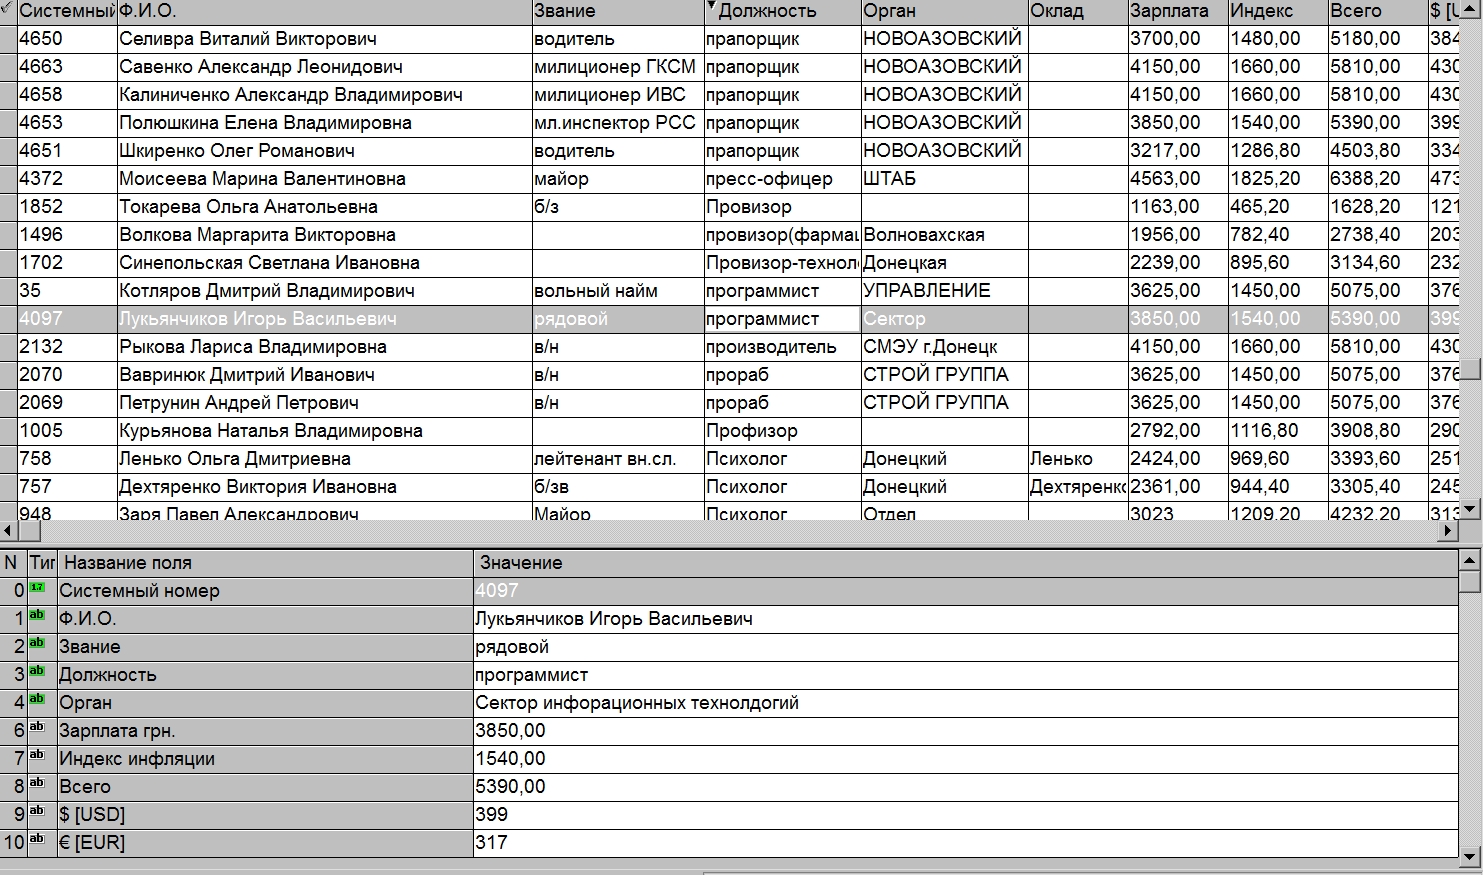Click the Тип column header in lower panel
This screenshot has width=1483, height=875.
(x=42, y=563)
